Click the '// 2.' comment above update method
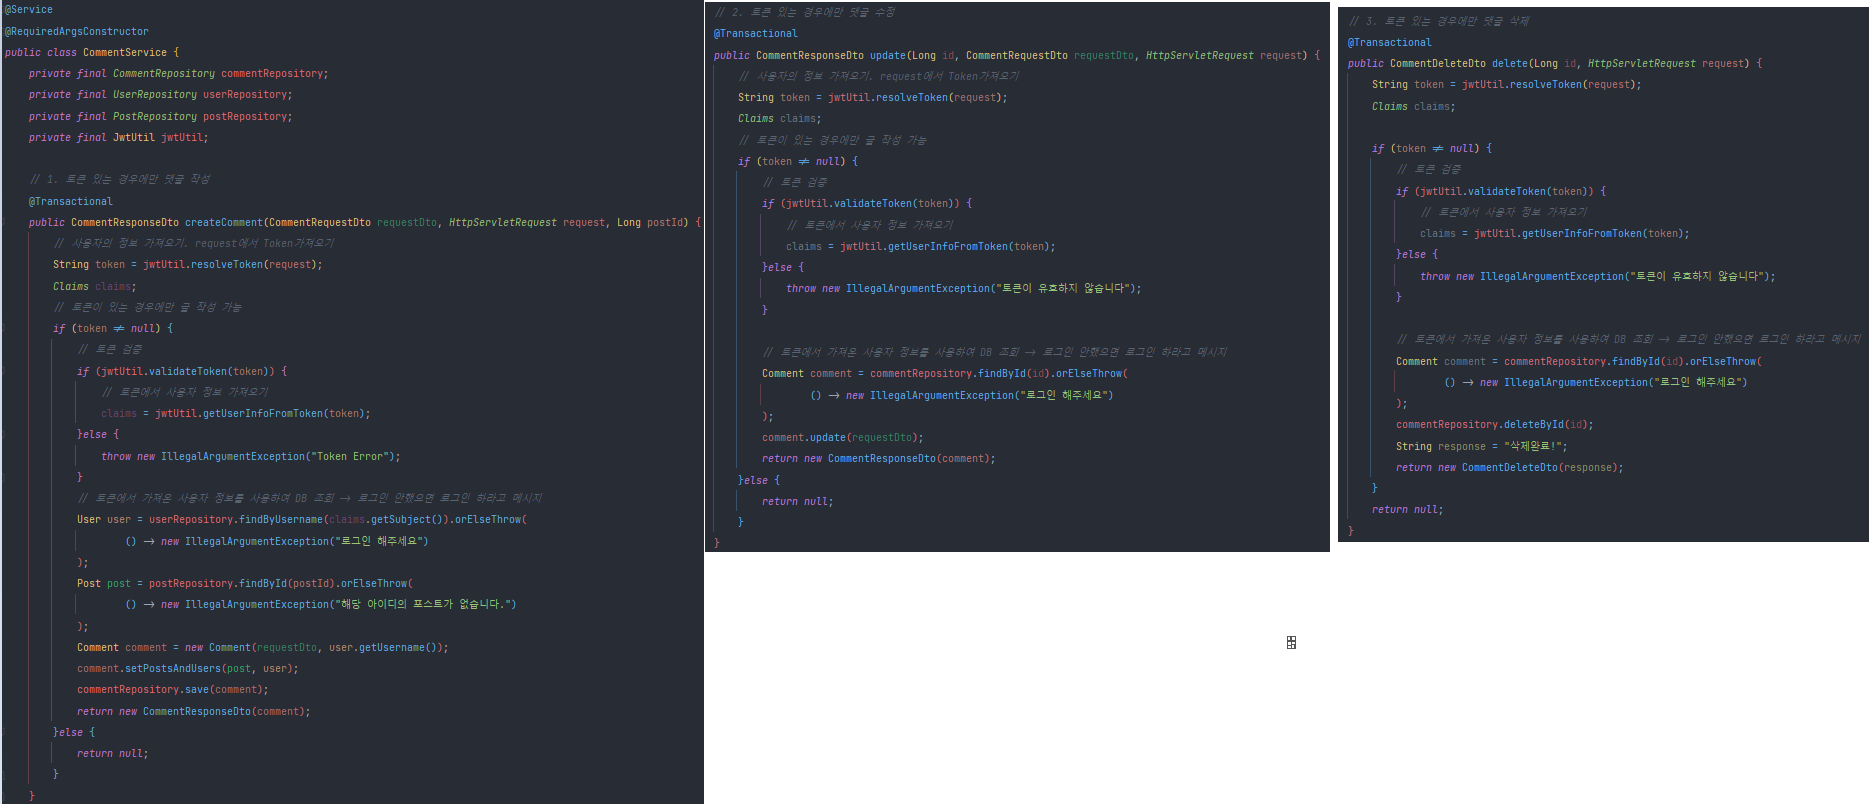This screenshot has width=1869, height=804. pyautogui.click(x=805, y=12)
